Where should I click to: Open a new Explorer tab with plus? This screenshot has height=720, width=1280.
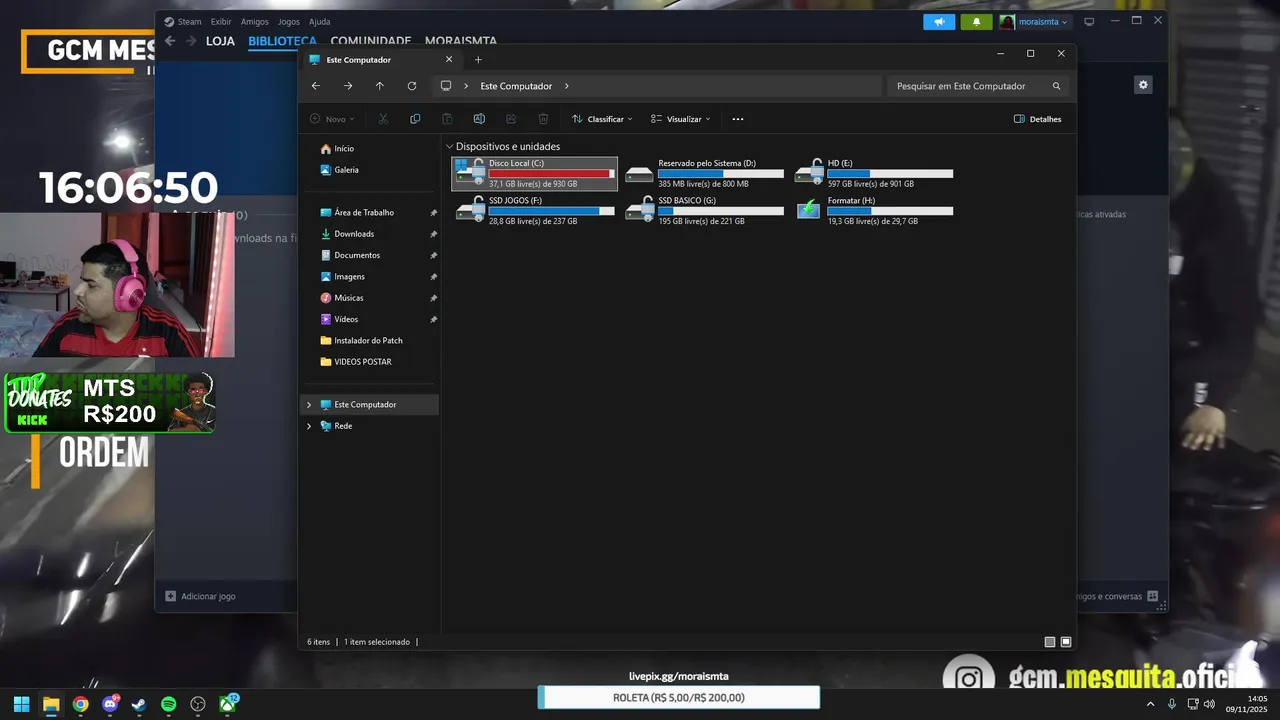click(x=478, y=60)
